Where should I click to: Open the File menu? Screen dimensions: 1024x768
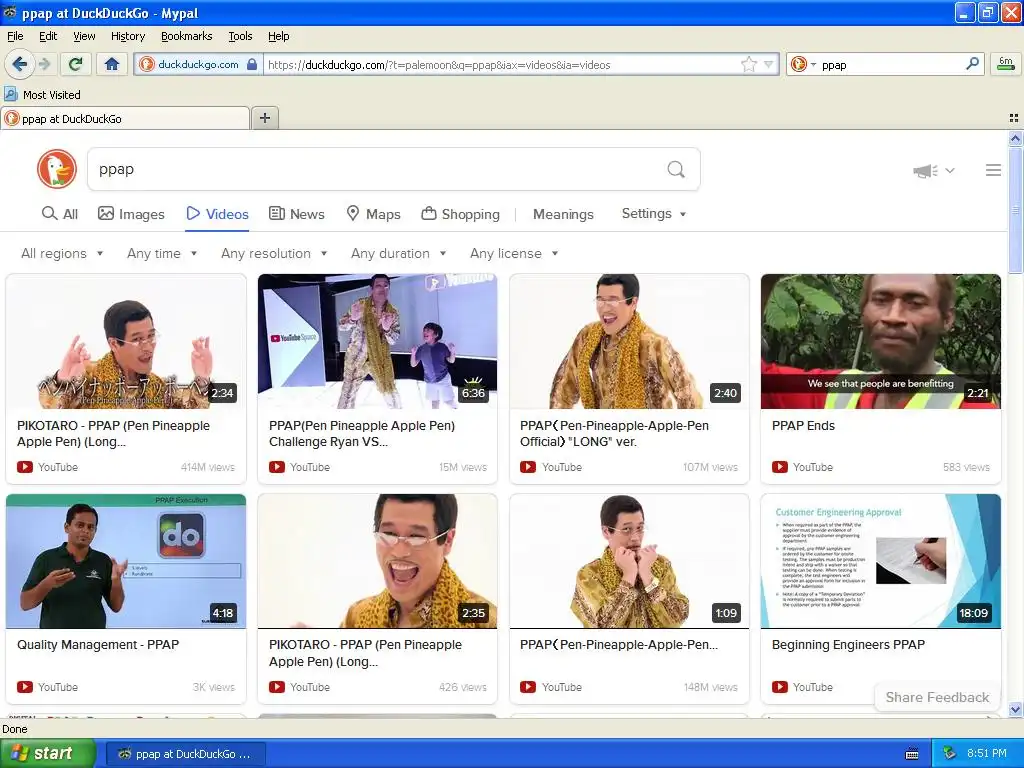tap(15, 36)
